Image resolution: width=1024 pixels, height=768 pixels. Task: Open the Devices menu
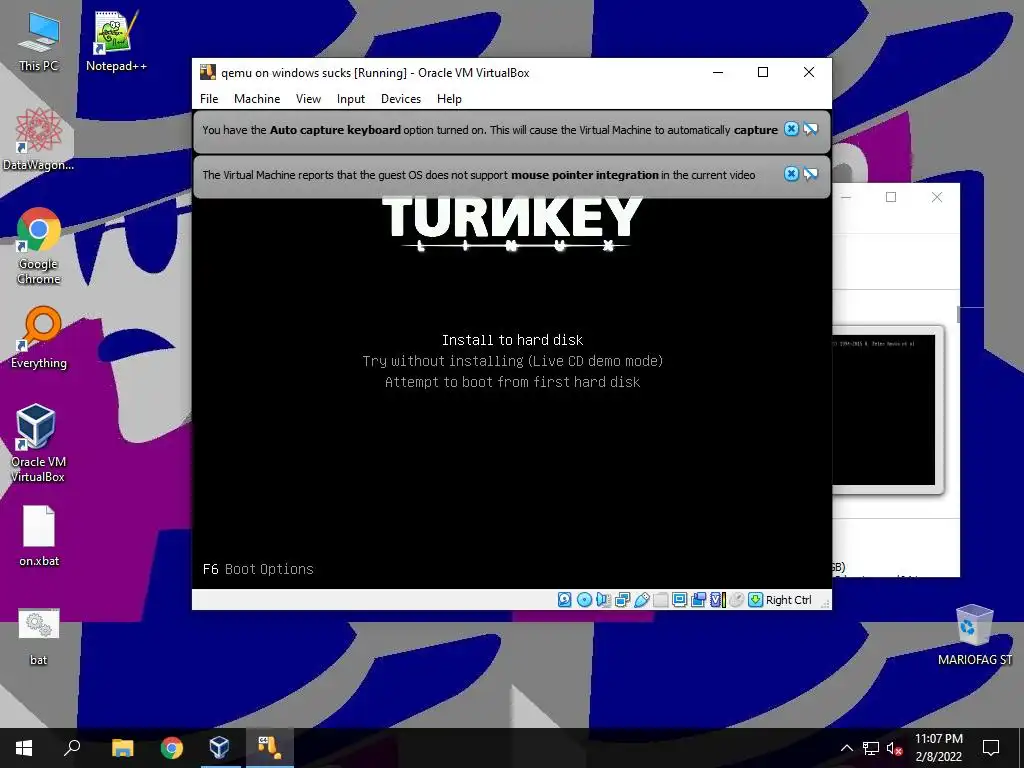click(401, 99)
